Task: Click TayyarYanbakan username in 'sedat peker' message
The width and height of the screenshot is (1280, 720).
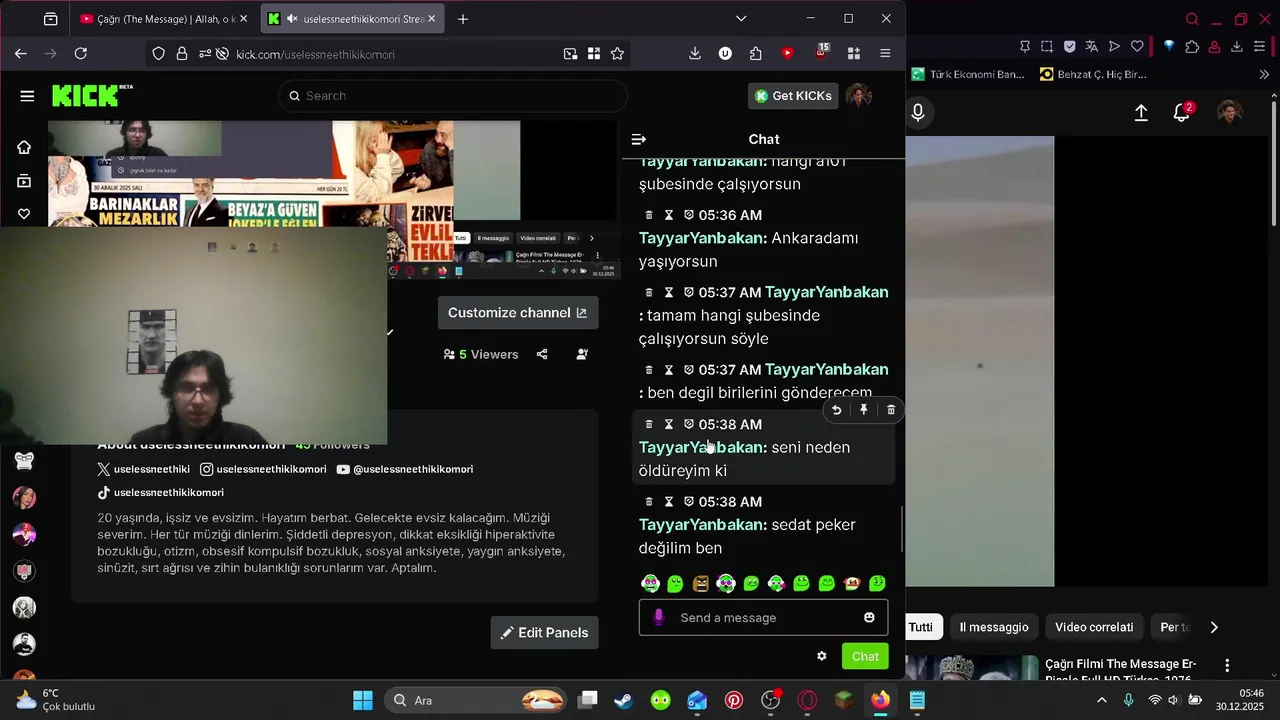Action: 703,525
